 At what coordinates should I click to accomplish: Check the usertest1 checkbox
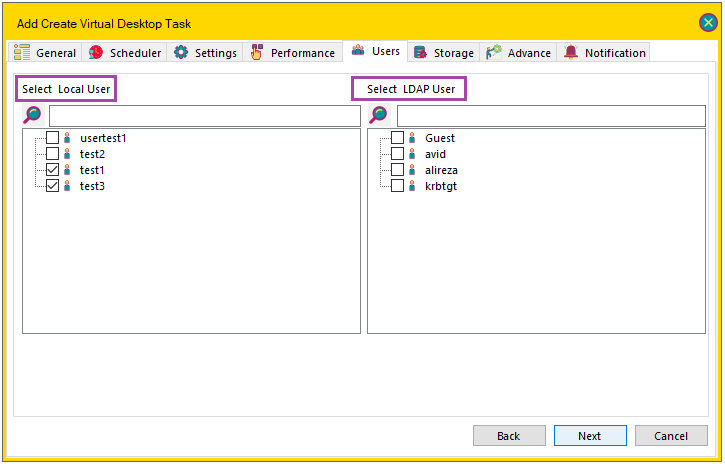53,138
